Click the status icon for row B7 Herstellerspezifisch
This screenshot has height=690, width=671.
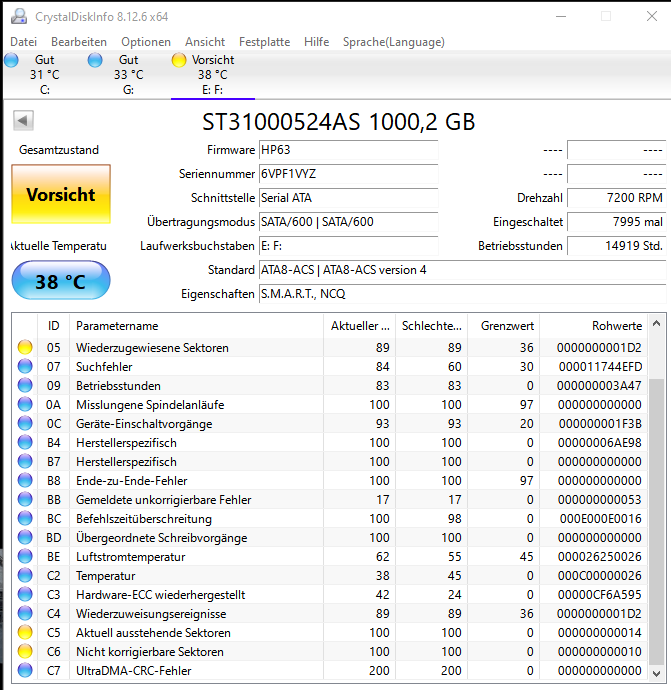point(25,461)
